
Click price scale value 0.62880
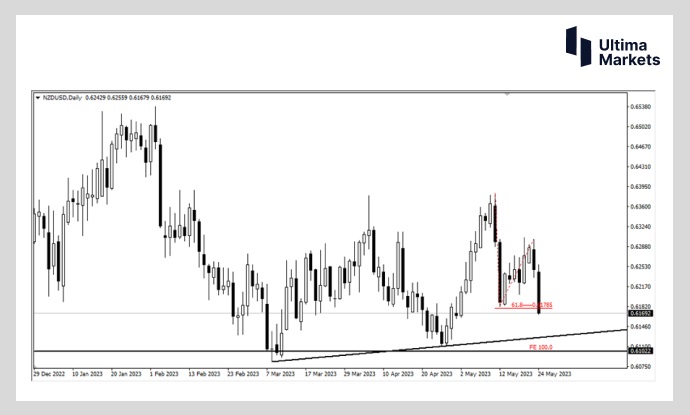point(640,246)
